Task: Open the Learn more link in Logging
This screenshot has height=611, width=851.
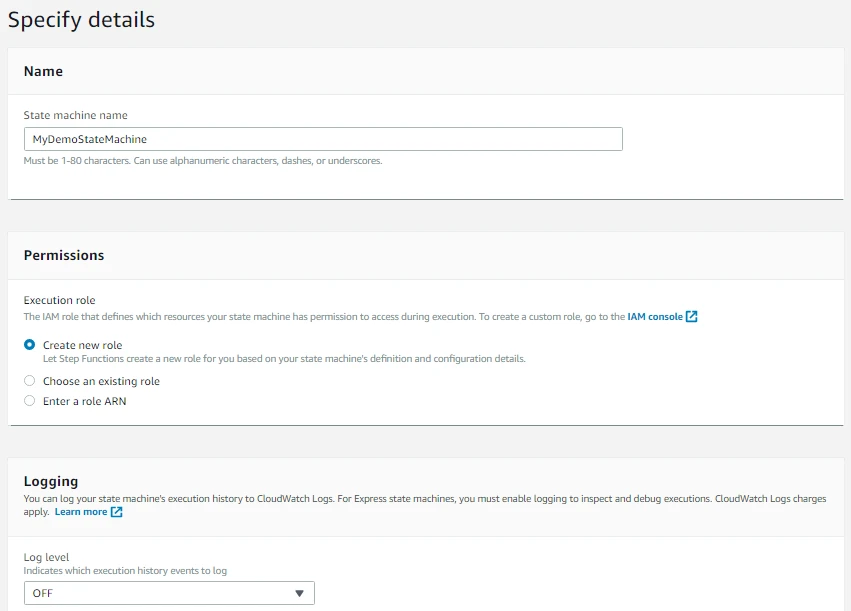Action: click(x=81, y=512)
